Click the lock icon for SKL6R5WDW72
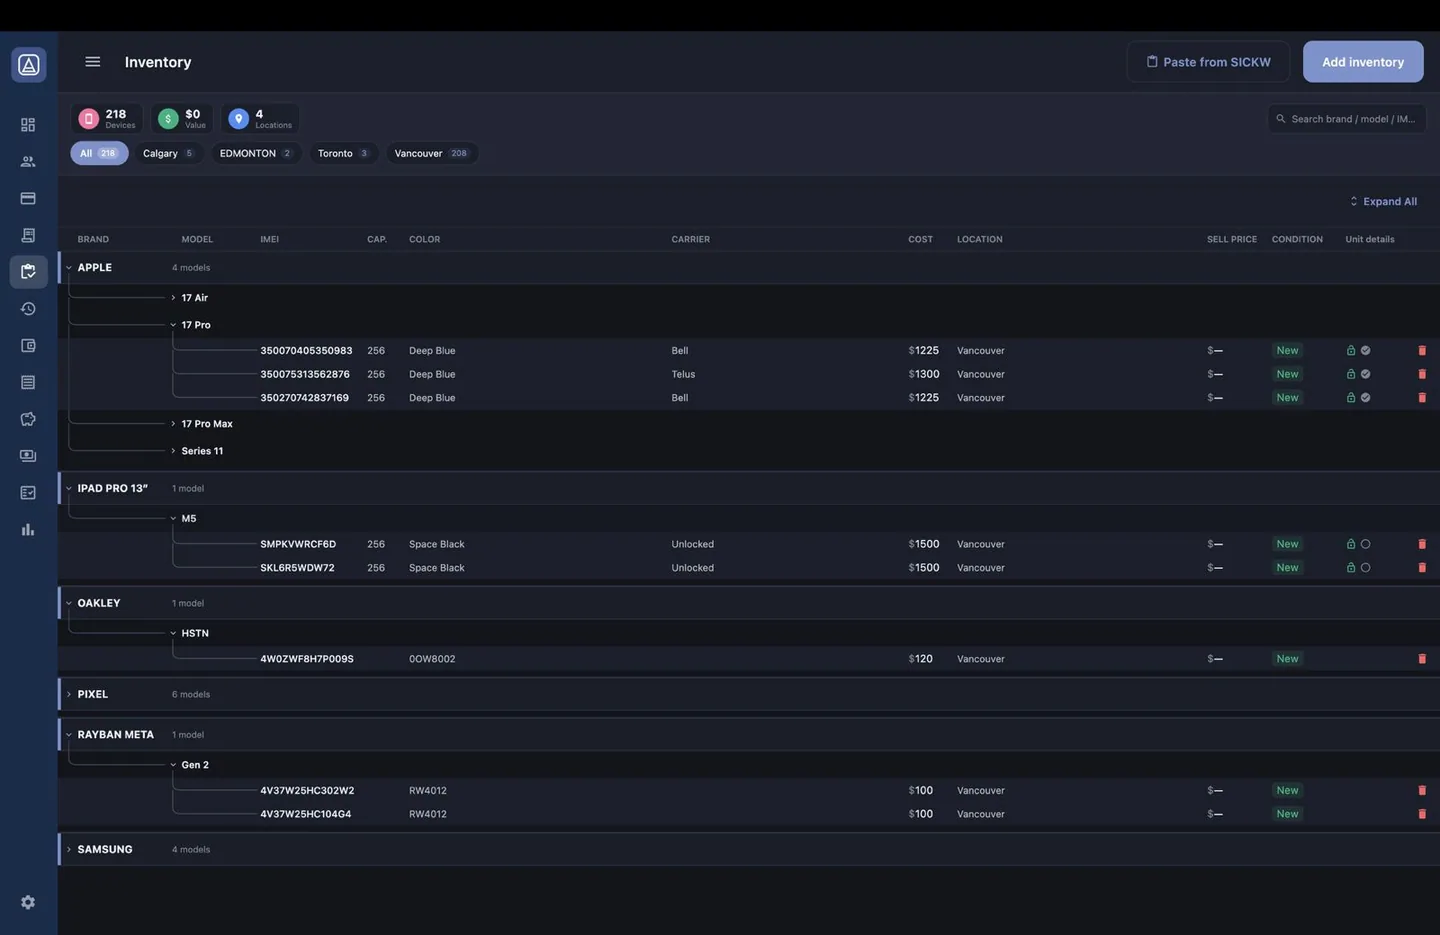Image resolution: width=1440 pixels, height=935 pixels. (x=1351, y=568)
